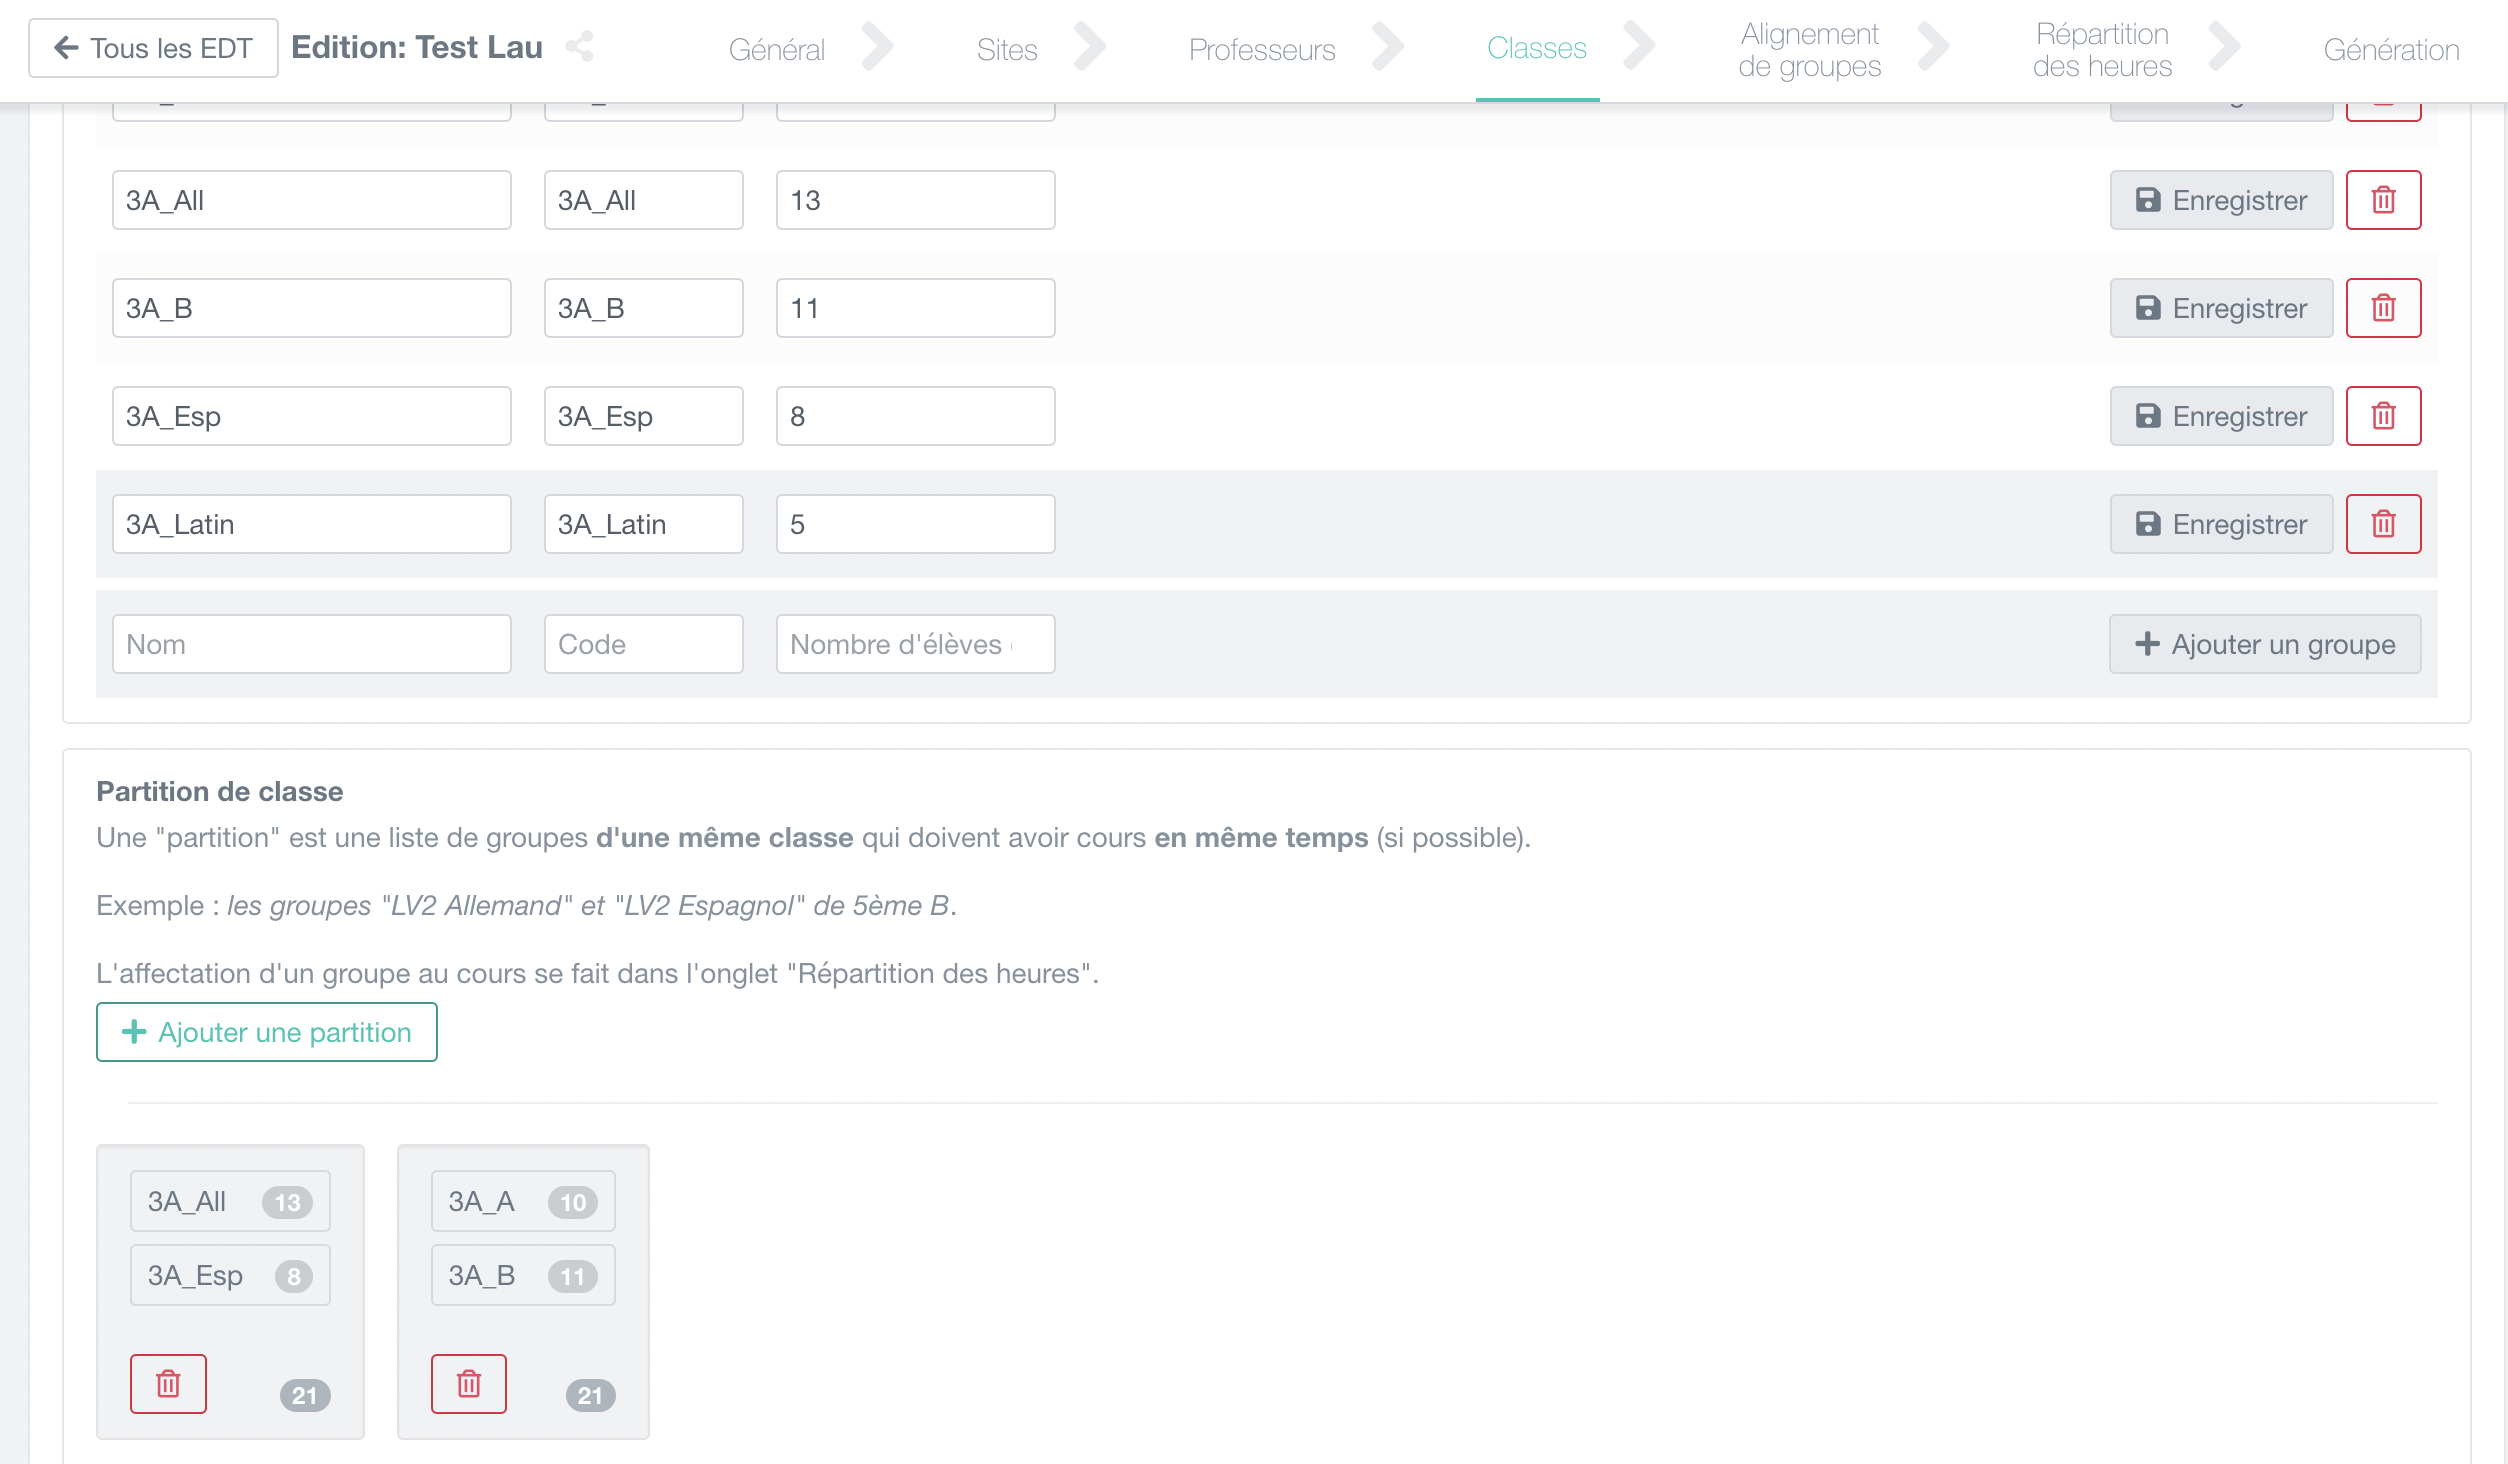Save the 3A_Latin group with Enregistrer

coord(2221,524)
